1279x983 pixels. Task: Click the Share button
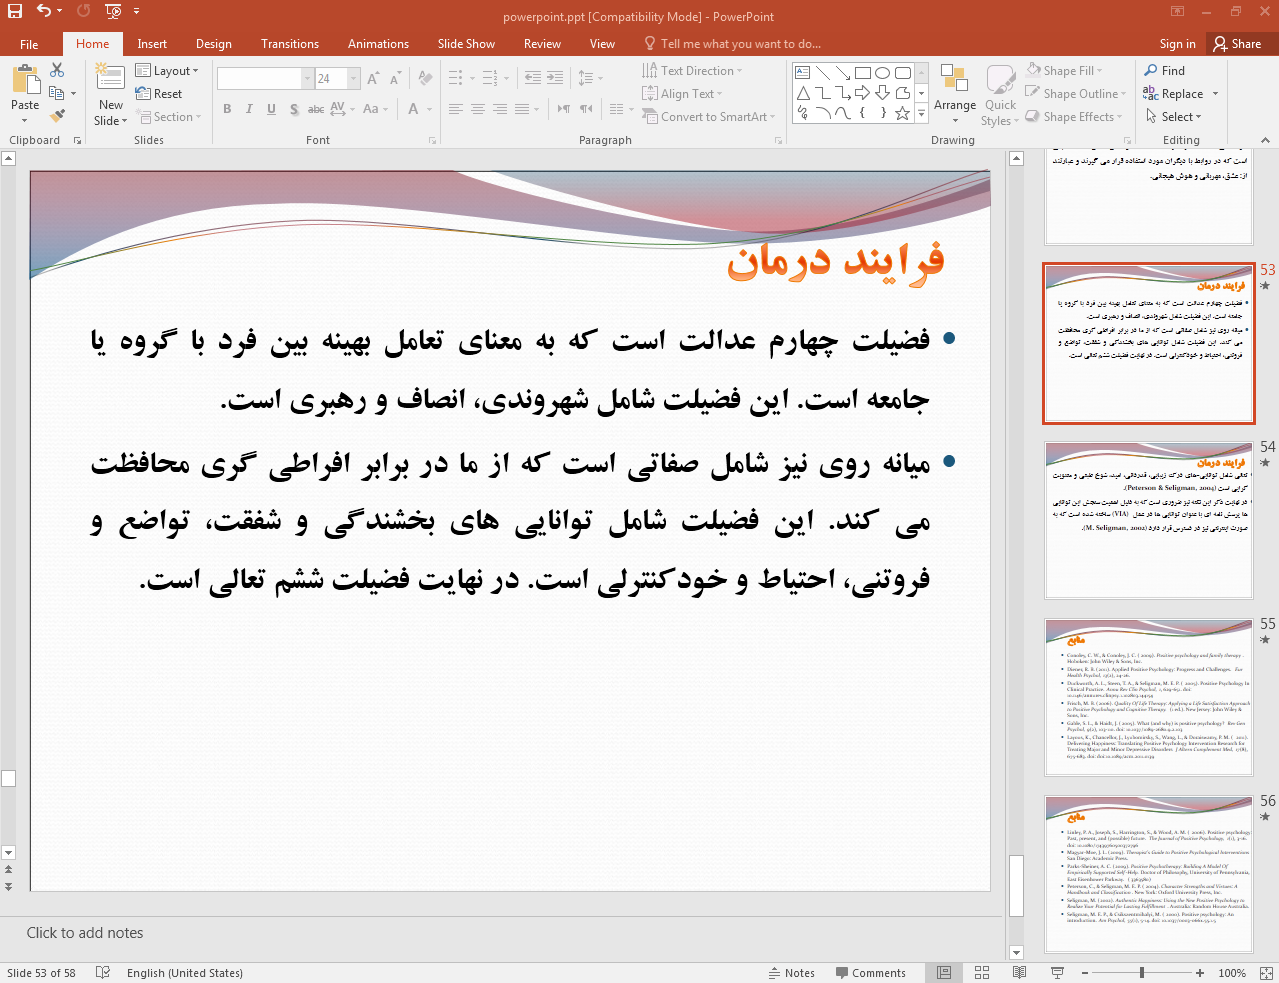(x=1237, y=44)
